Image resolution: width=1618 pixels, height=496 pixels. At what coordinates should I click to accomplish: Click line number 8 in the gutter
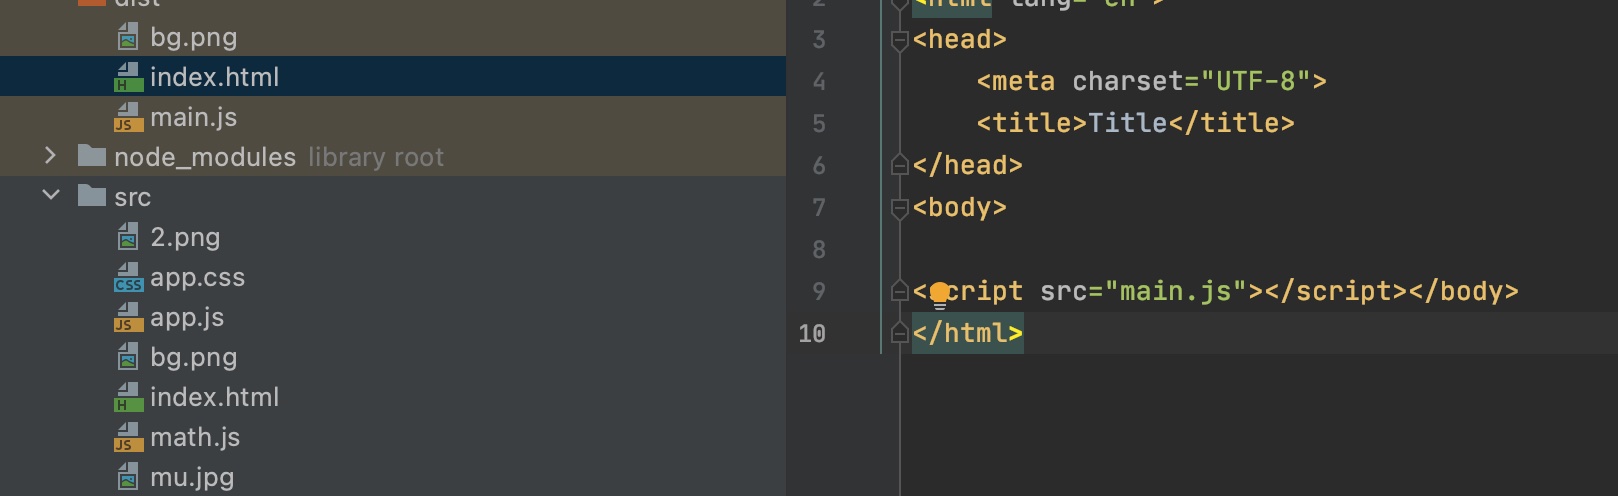tap(819, 250)
